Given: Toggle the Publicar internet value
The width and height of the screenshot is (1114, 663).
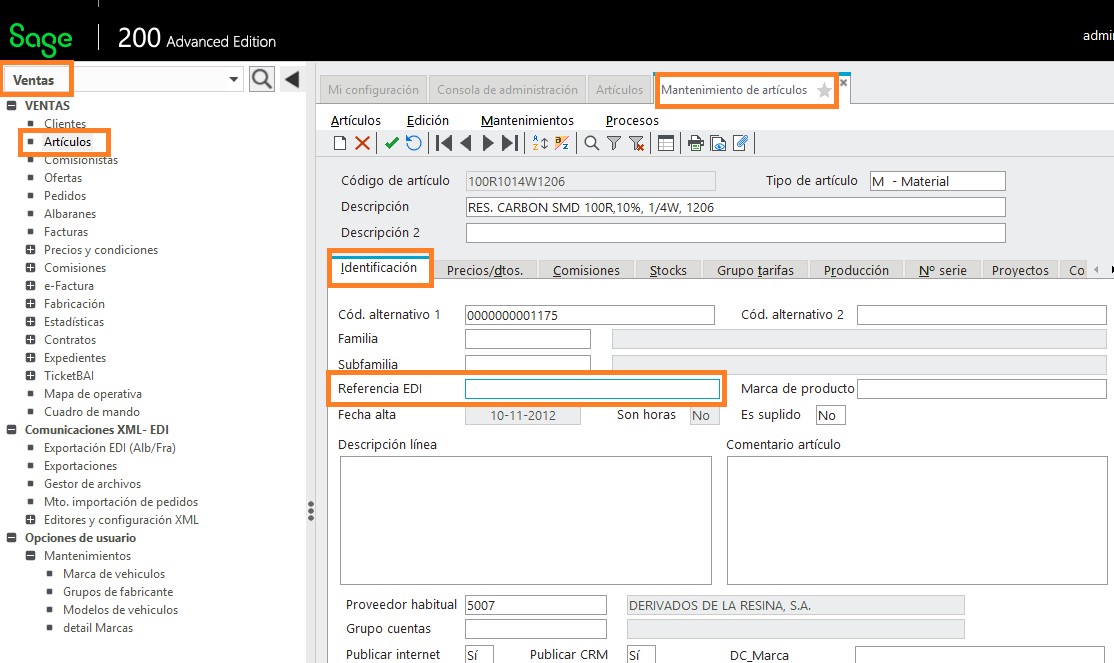Looking at the screenshot, I should [479, 655].
